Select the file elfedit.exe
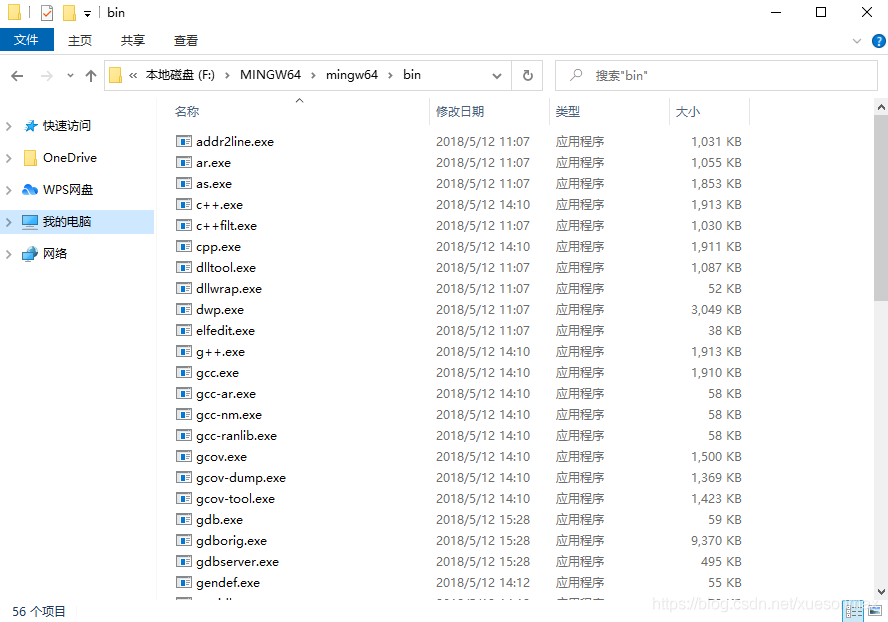The width and height of the screenshot is (888, 622). pos(225,331)
